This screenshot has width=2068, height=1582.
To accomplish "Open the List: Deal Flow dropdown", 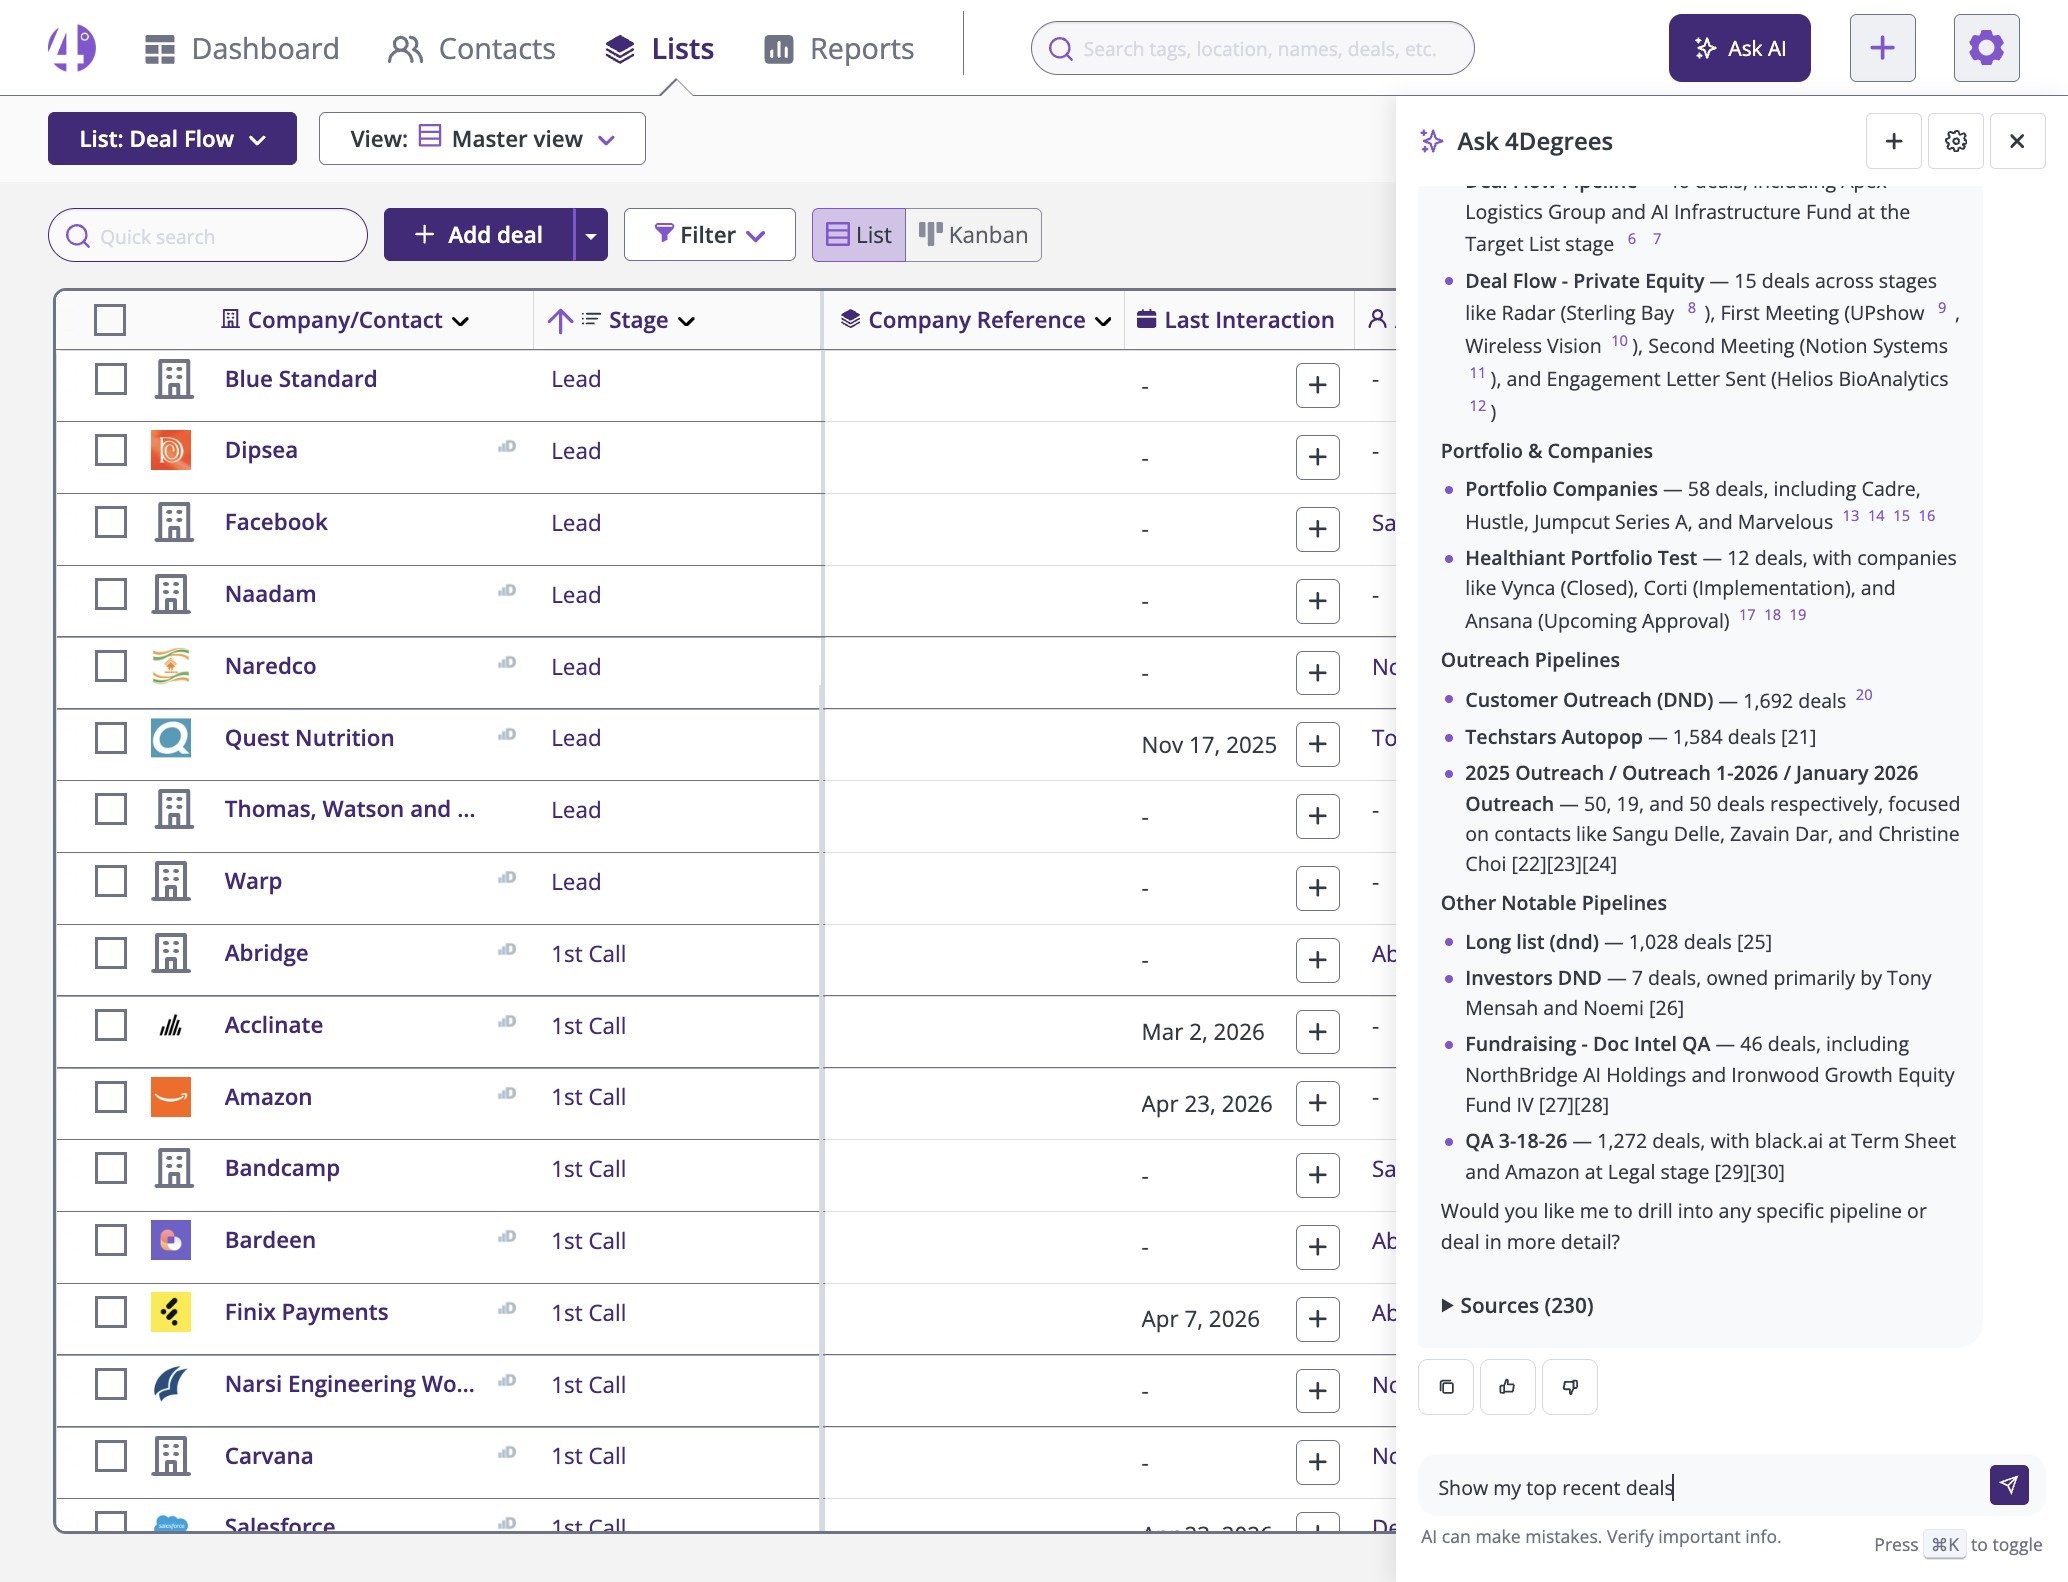I will pos(172,139).
